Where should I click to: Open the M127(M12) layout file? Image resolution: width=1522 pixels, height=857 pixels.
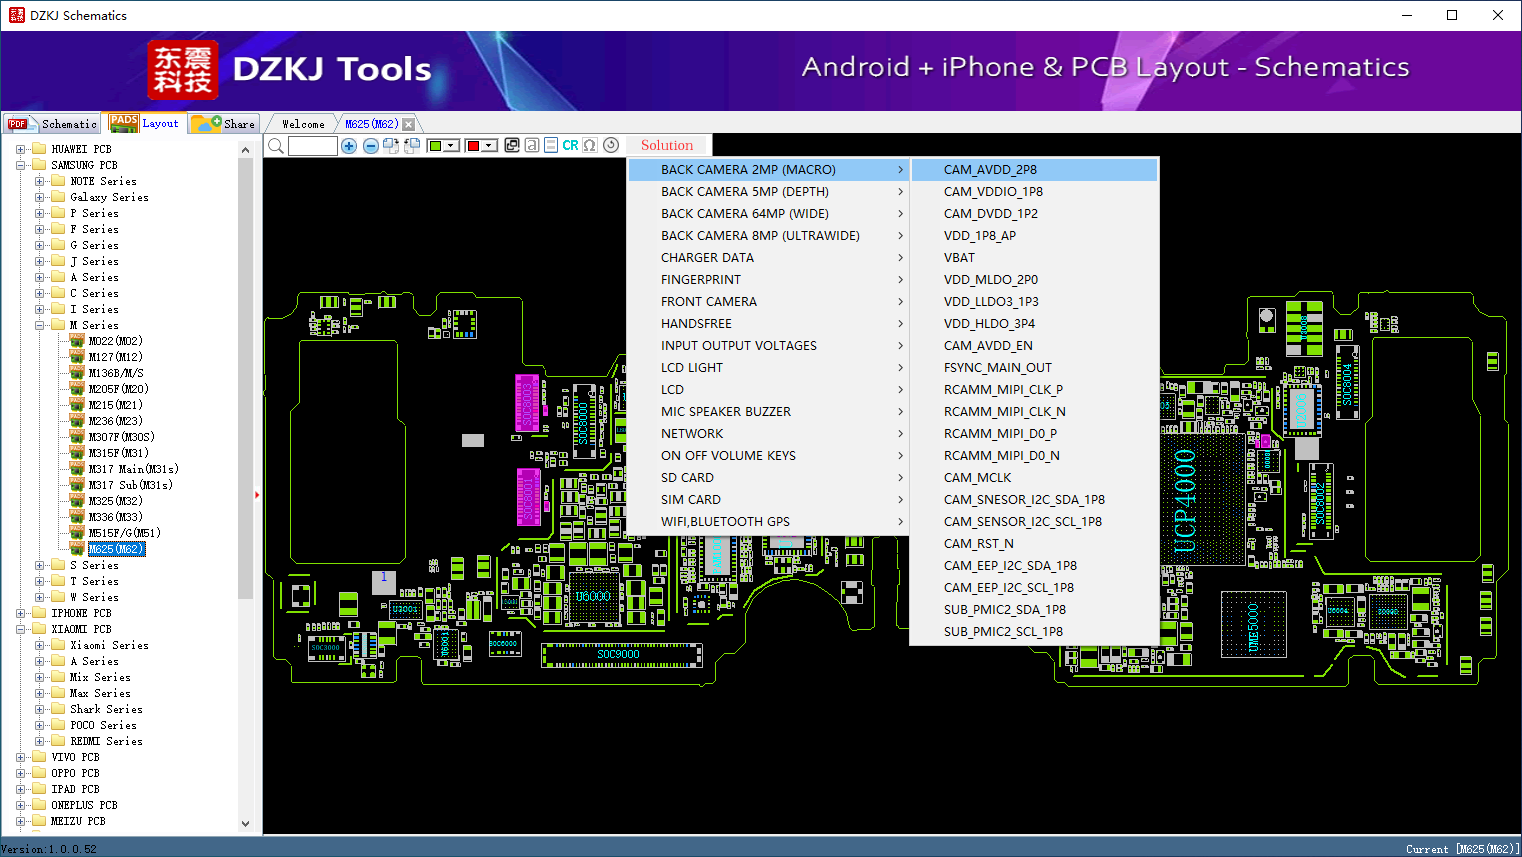point(115,357)
